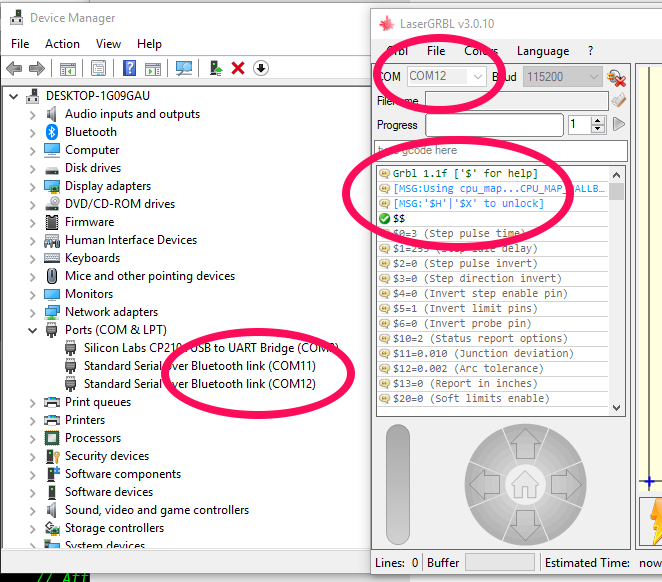Click the run program play icon

pyautogui.click(x=619, y=125)
